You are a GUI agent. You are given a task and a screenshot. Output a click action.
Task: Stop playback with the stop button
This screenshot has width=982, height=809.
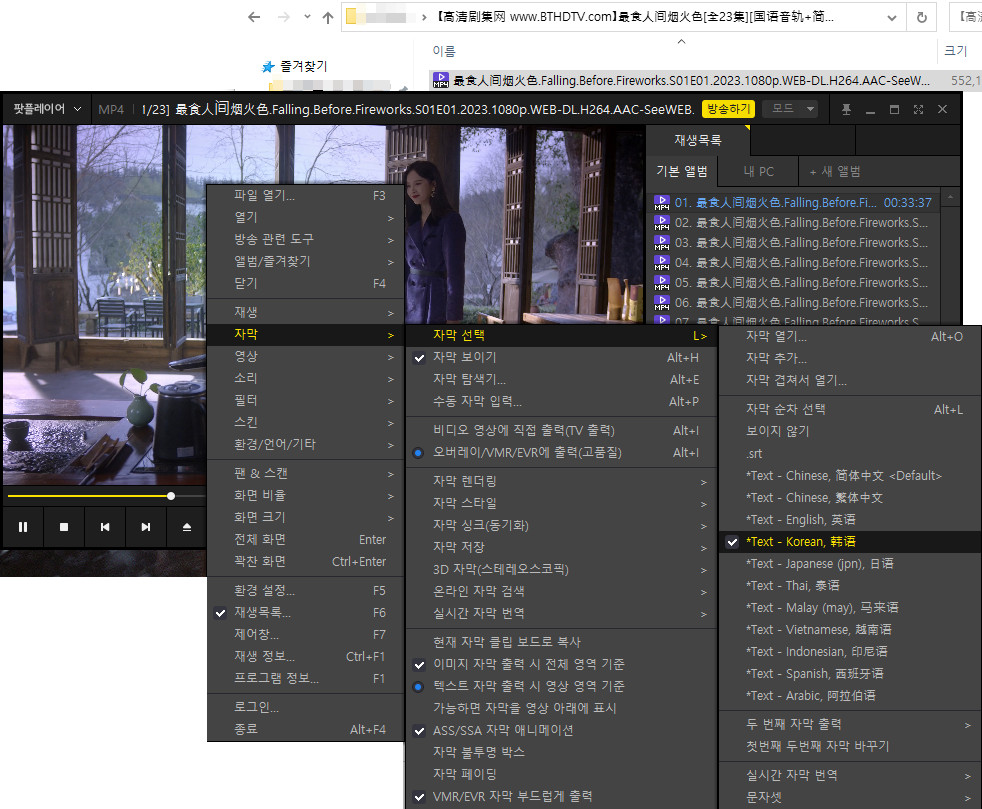(x=64, y=527)
